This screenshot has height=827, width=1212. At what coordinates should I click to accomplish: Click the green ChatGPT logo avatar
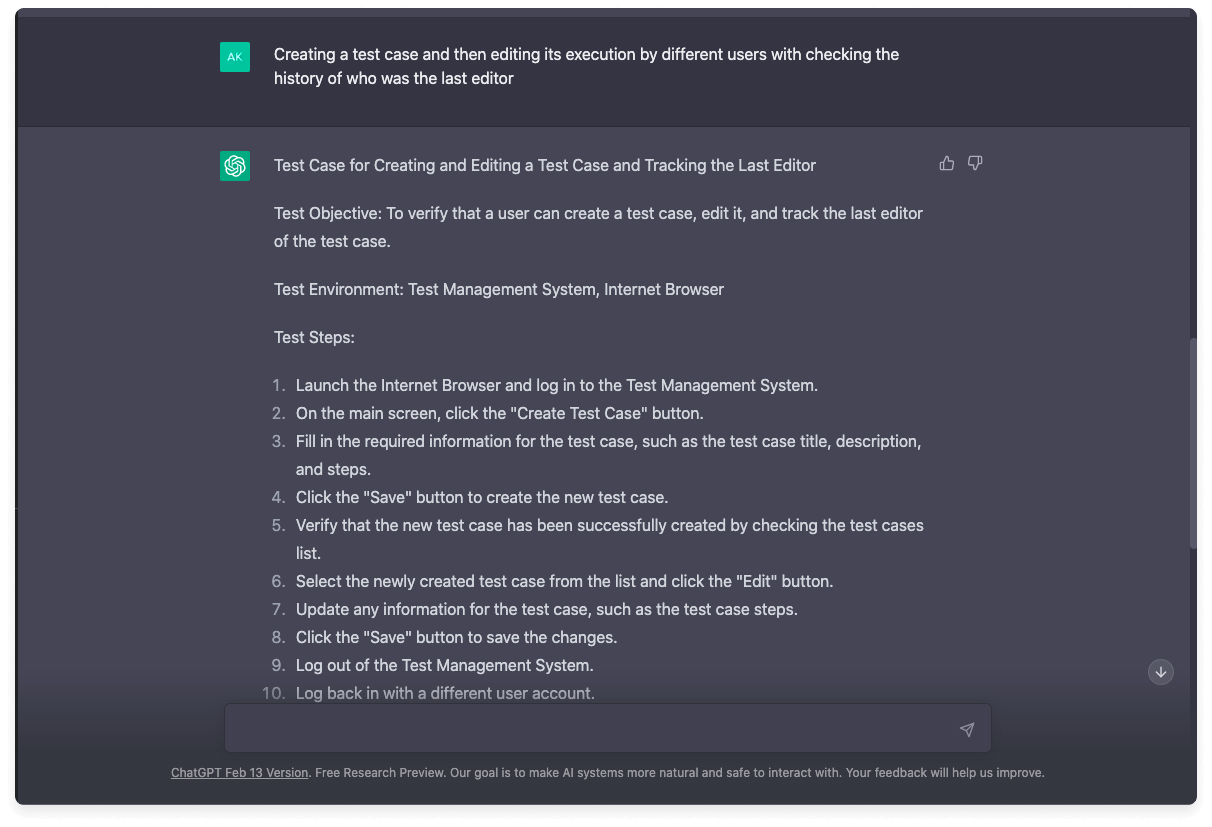235,166
